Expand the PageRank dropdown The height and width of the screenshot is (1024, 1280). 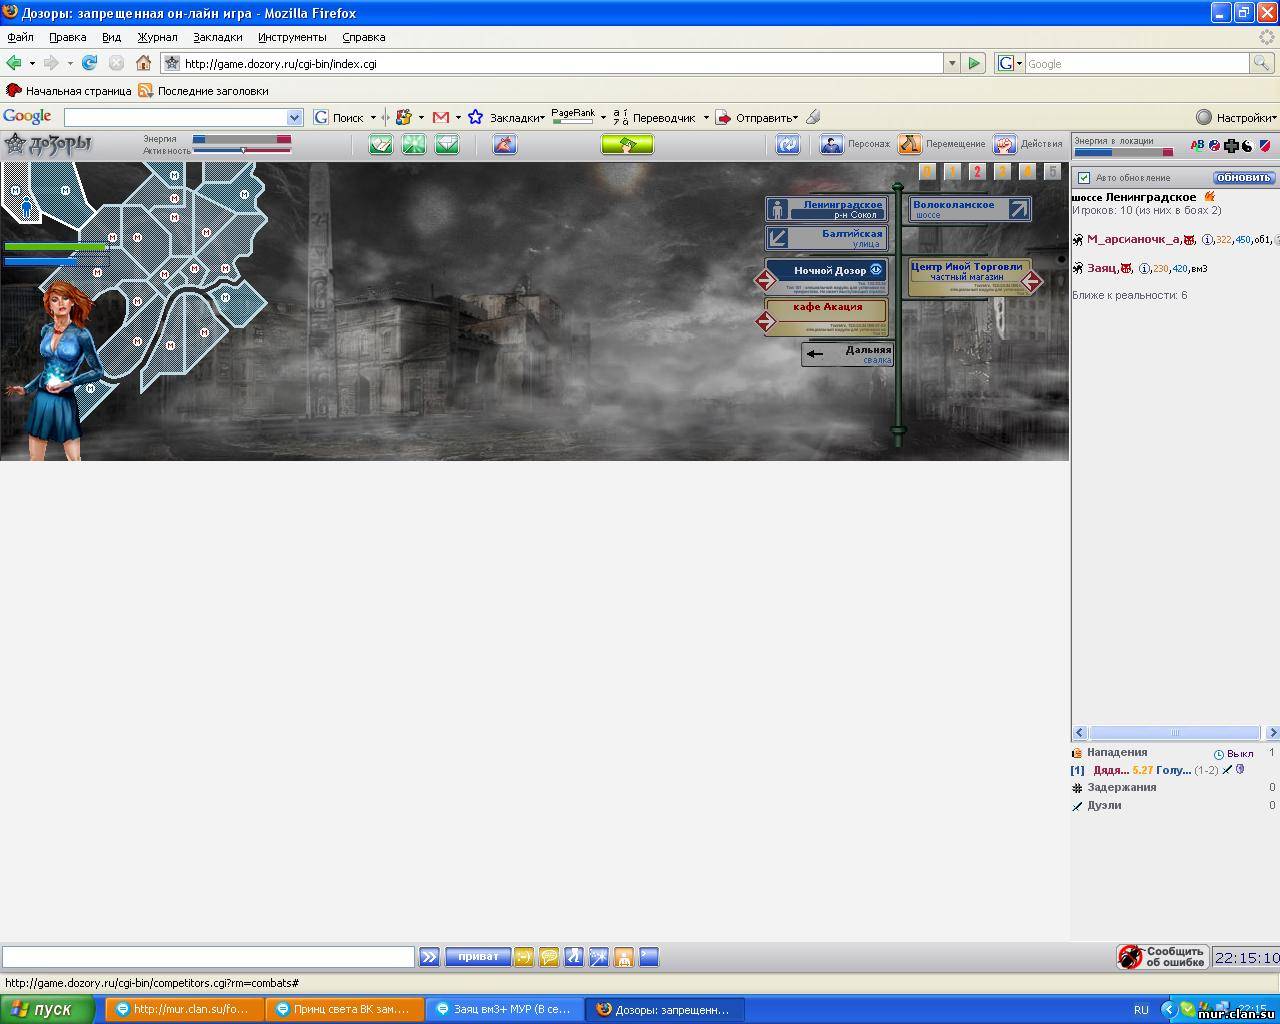(603, 118)
